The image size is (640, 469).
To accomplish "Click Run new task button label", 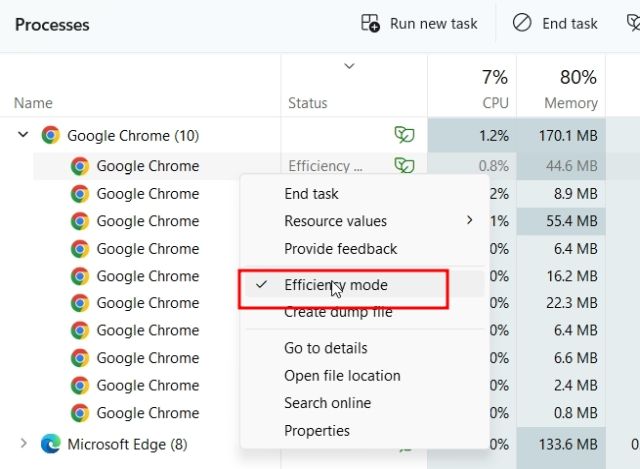I will click(433, 24).
